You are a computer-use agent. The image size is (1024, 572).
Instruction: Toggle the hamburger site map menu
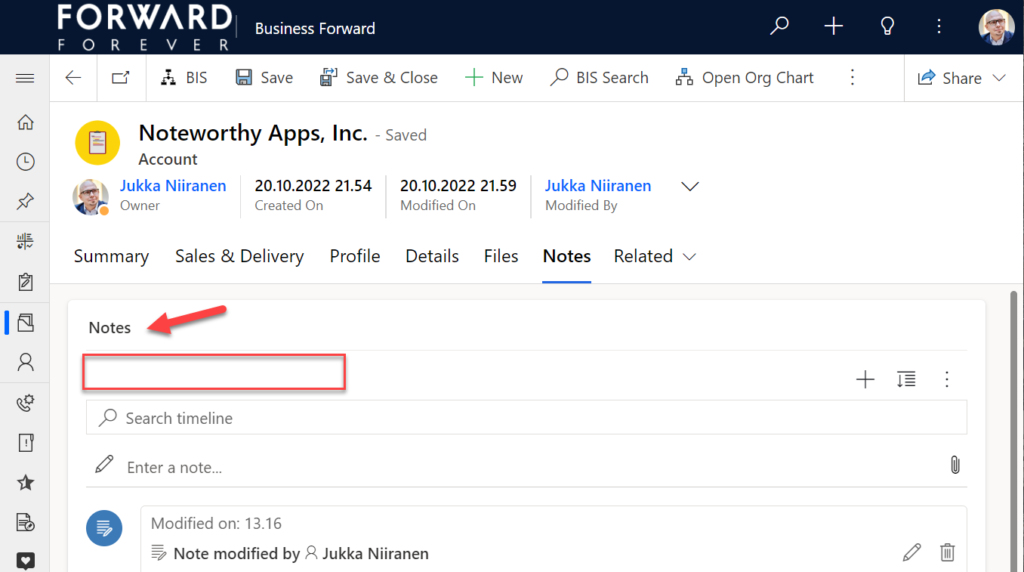click(x=25, y=78)
